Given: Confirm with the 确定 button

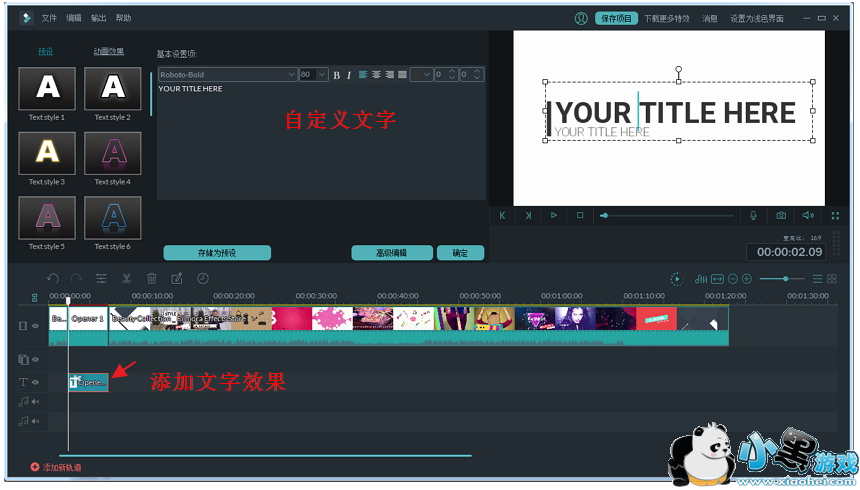Looking at the screenshot, I should pos(460,253).
